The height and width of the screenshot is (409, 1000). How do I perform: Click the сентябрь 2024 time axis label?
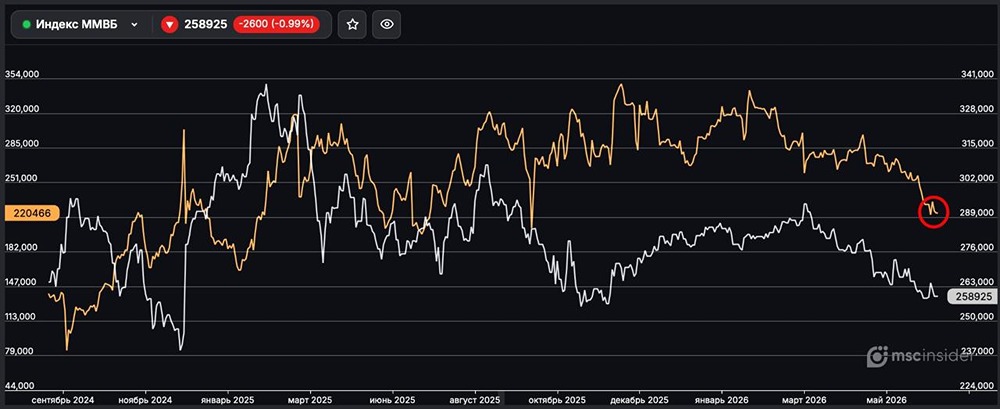(62, 400)
